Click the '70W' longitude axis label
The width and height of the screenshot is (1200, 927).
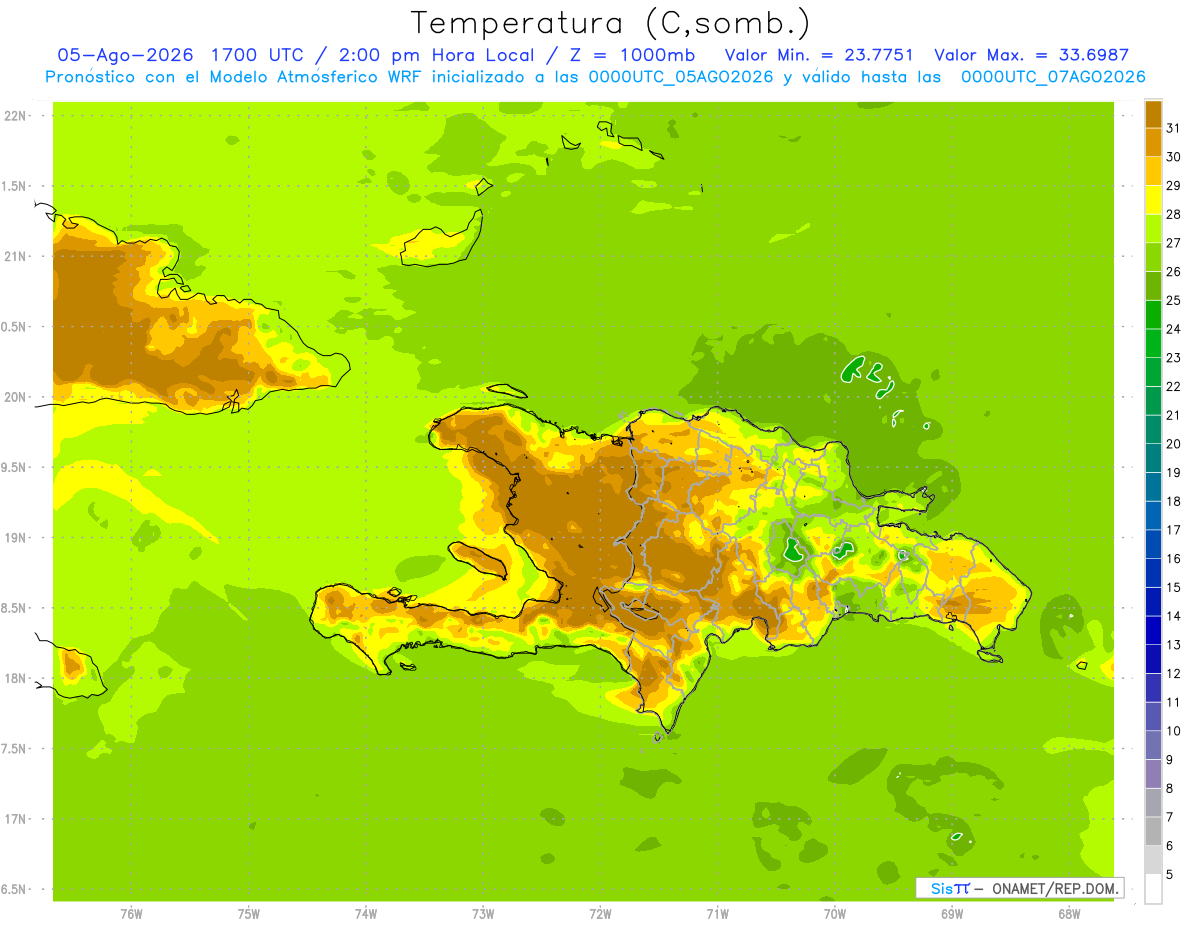click(835, 914)
